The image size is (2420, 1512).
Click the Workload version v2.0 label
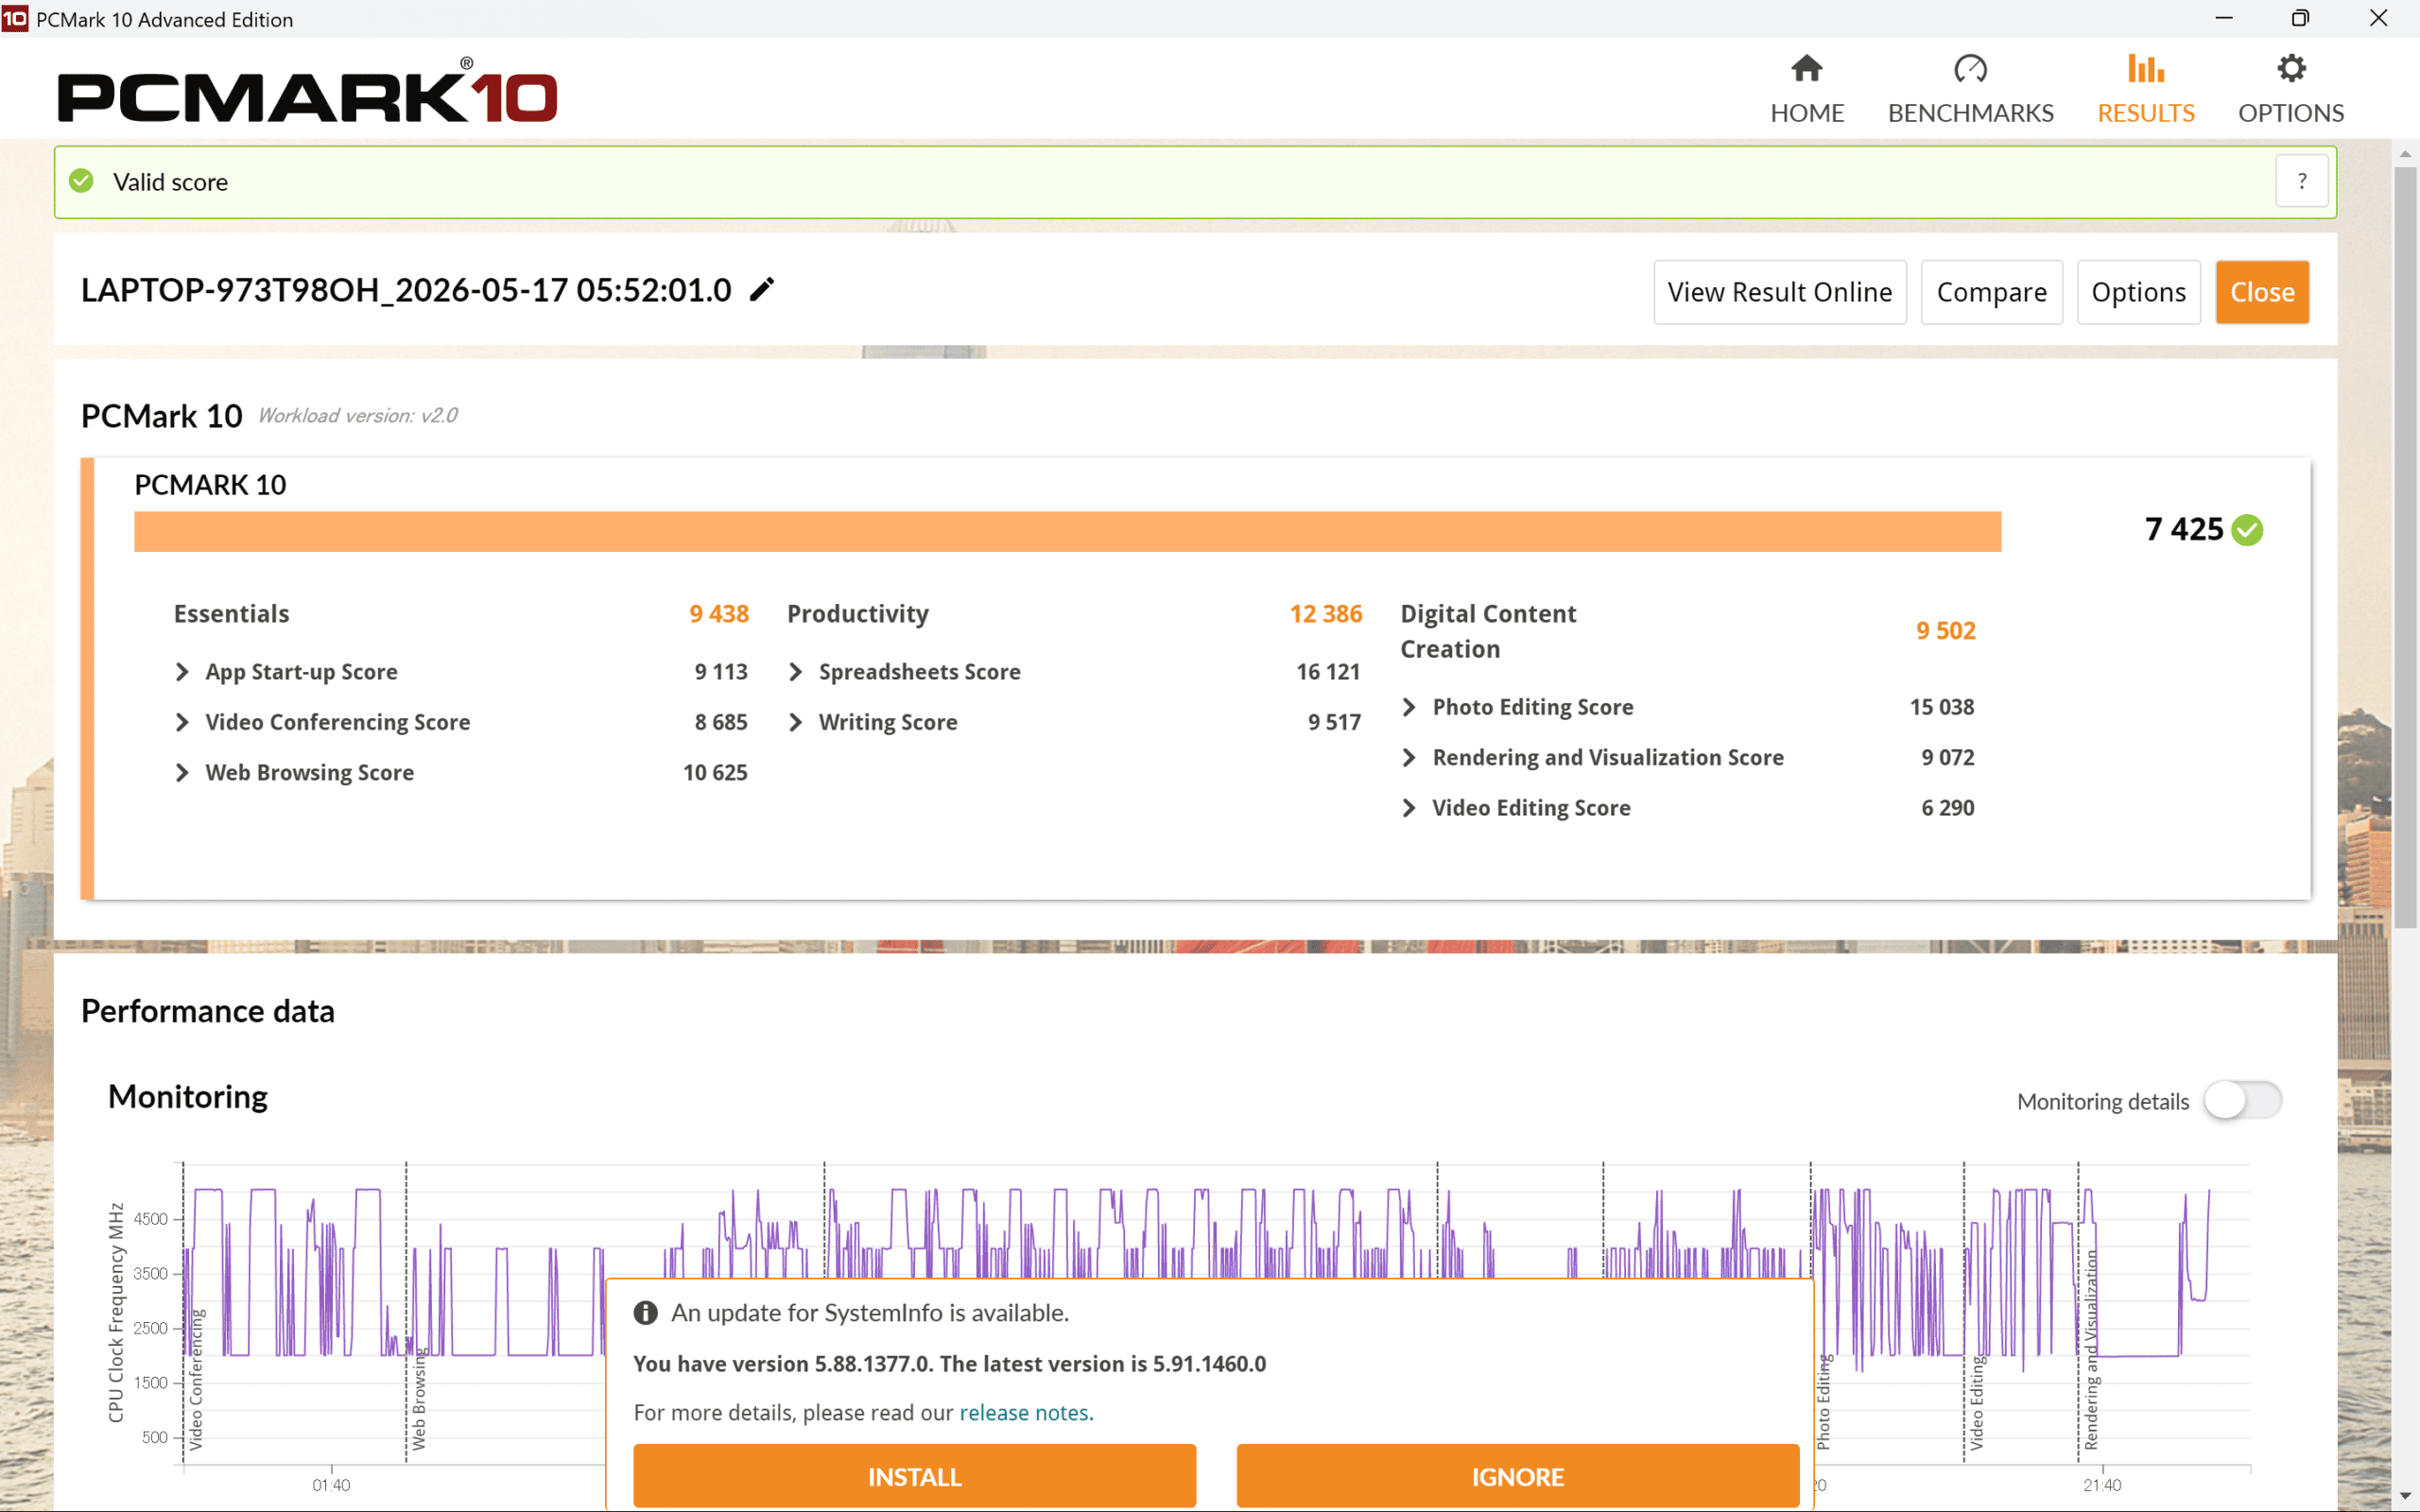coord(358,416)
